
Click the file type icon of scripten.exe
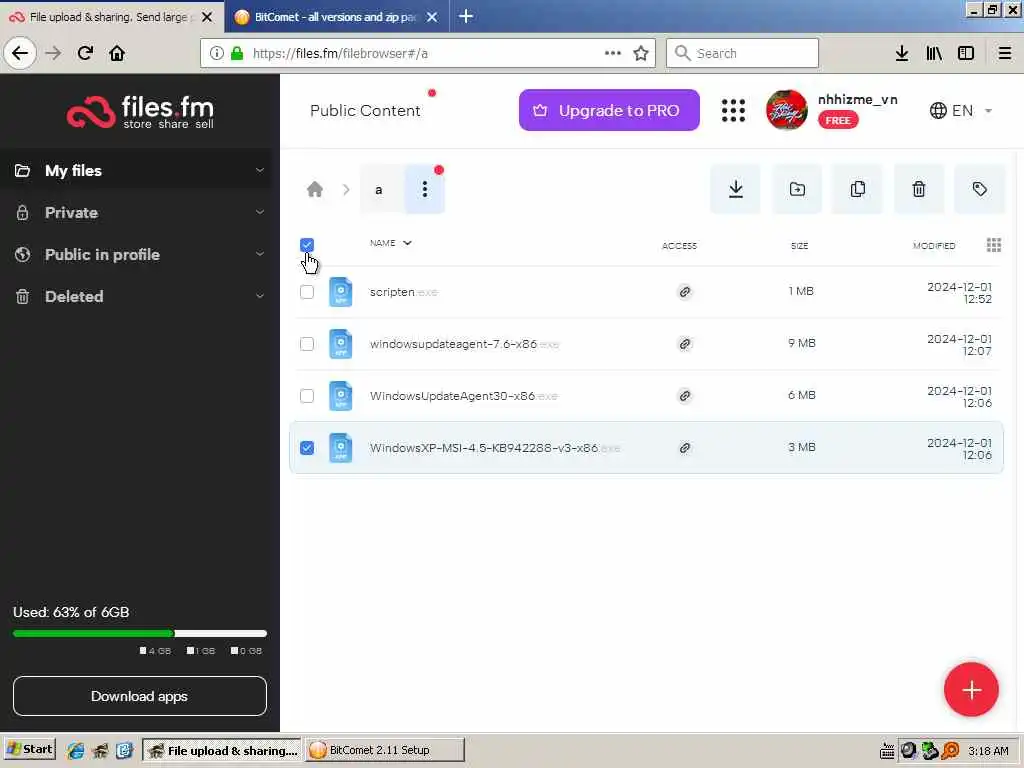(340, 292)
